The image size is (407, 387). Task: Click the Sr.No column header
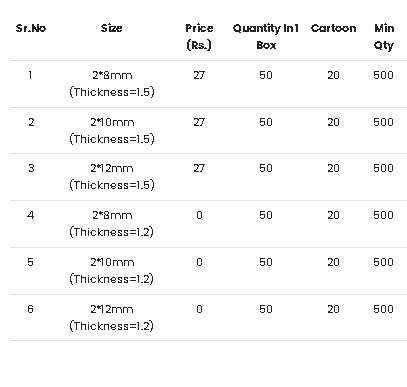point(31,28)
